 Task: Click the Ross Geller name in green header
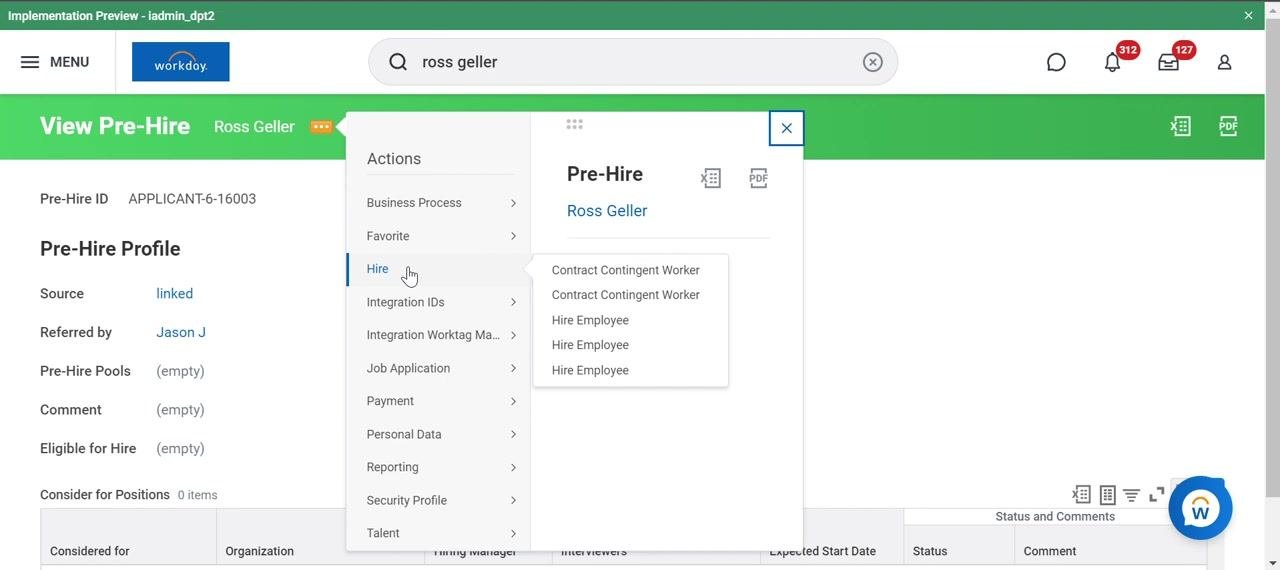pos(254,127)
